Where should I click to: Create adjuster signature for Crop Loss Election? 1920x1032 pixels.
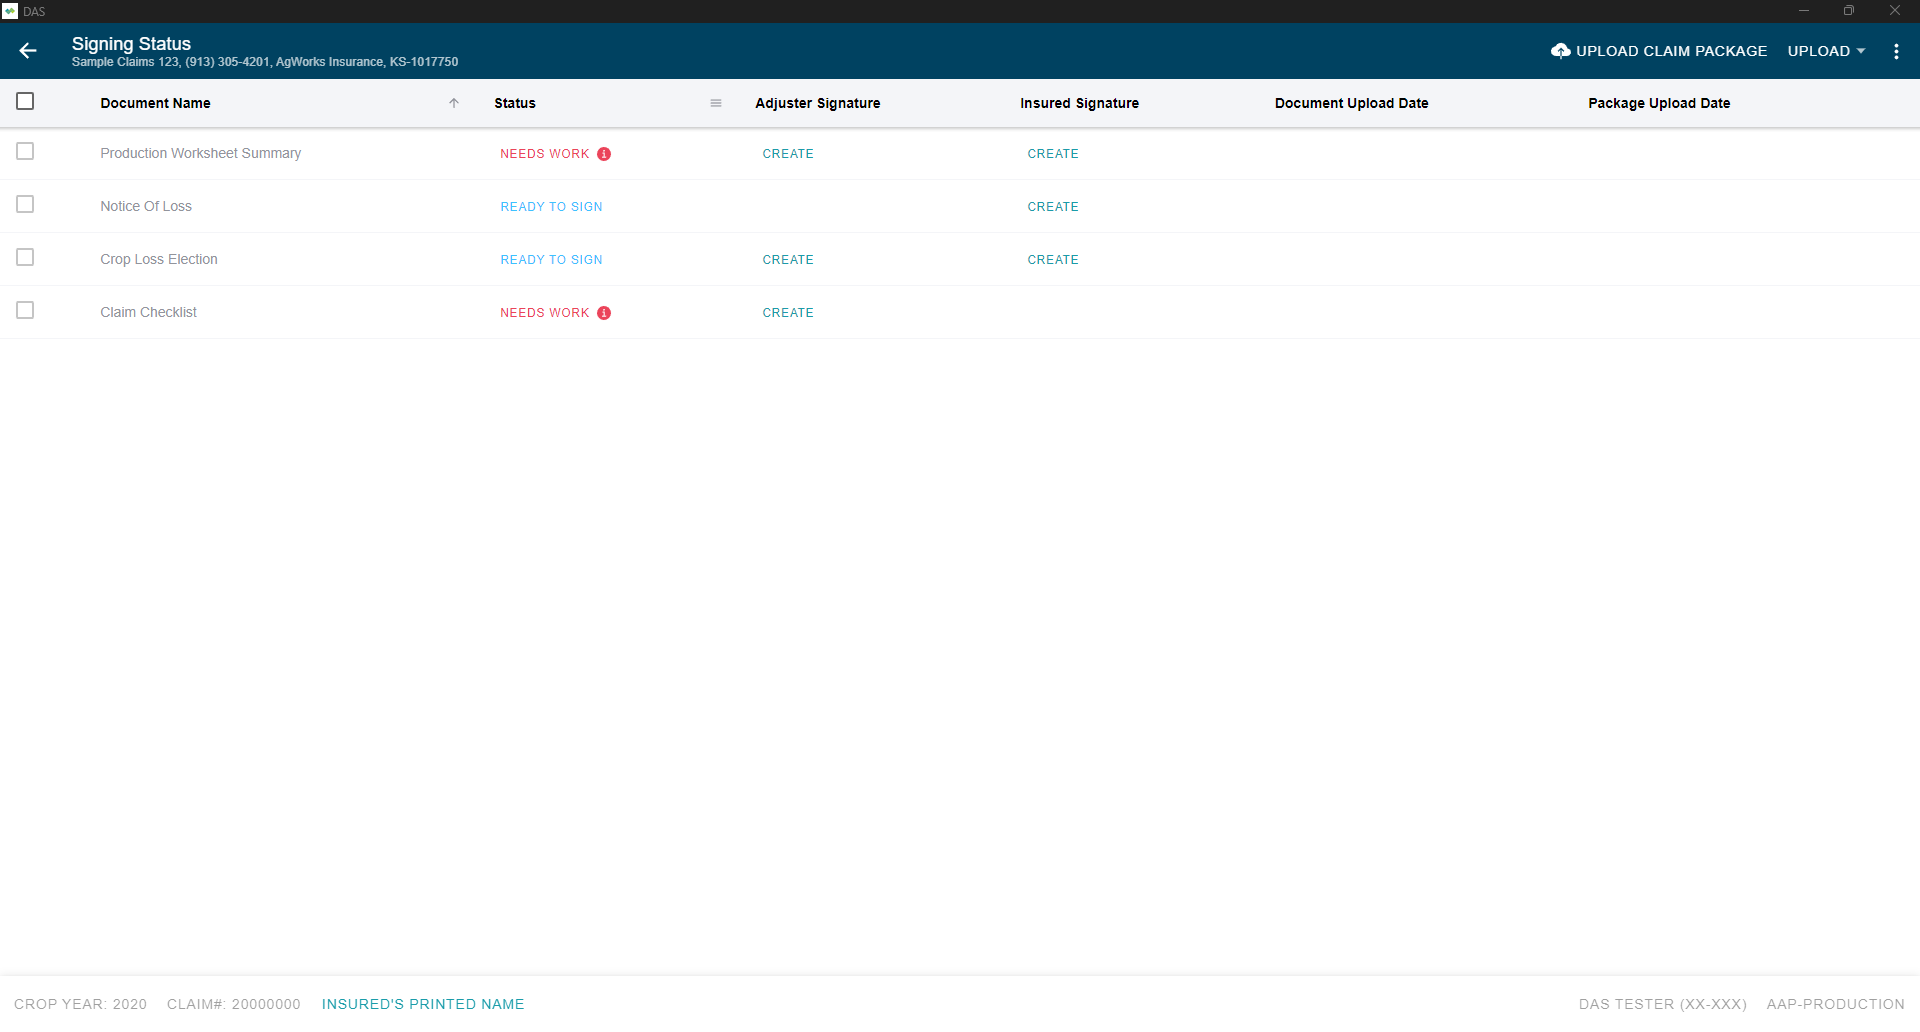pos(788,260)
